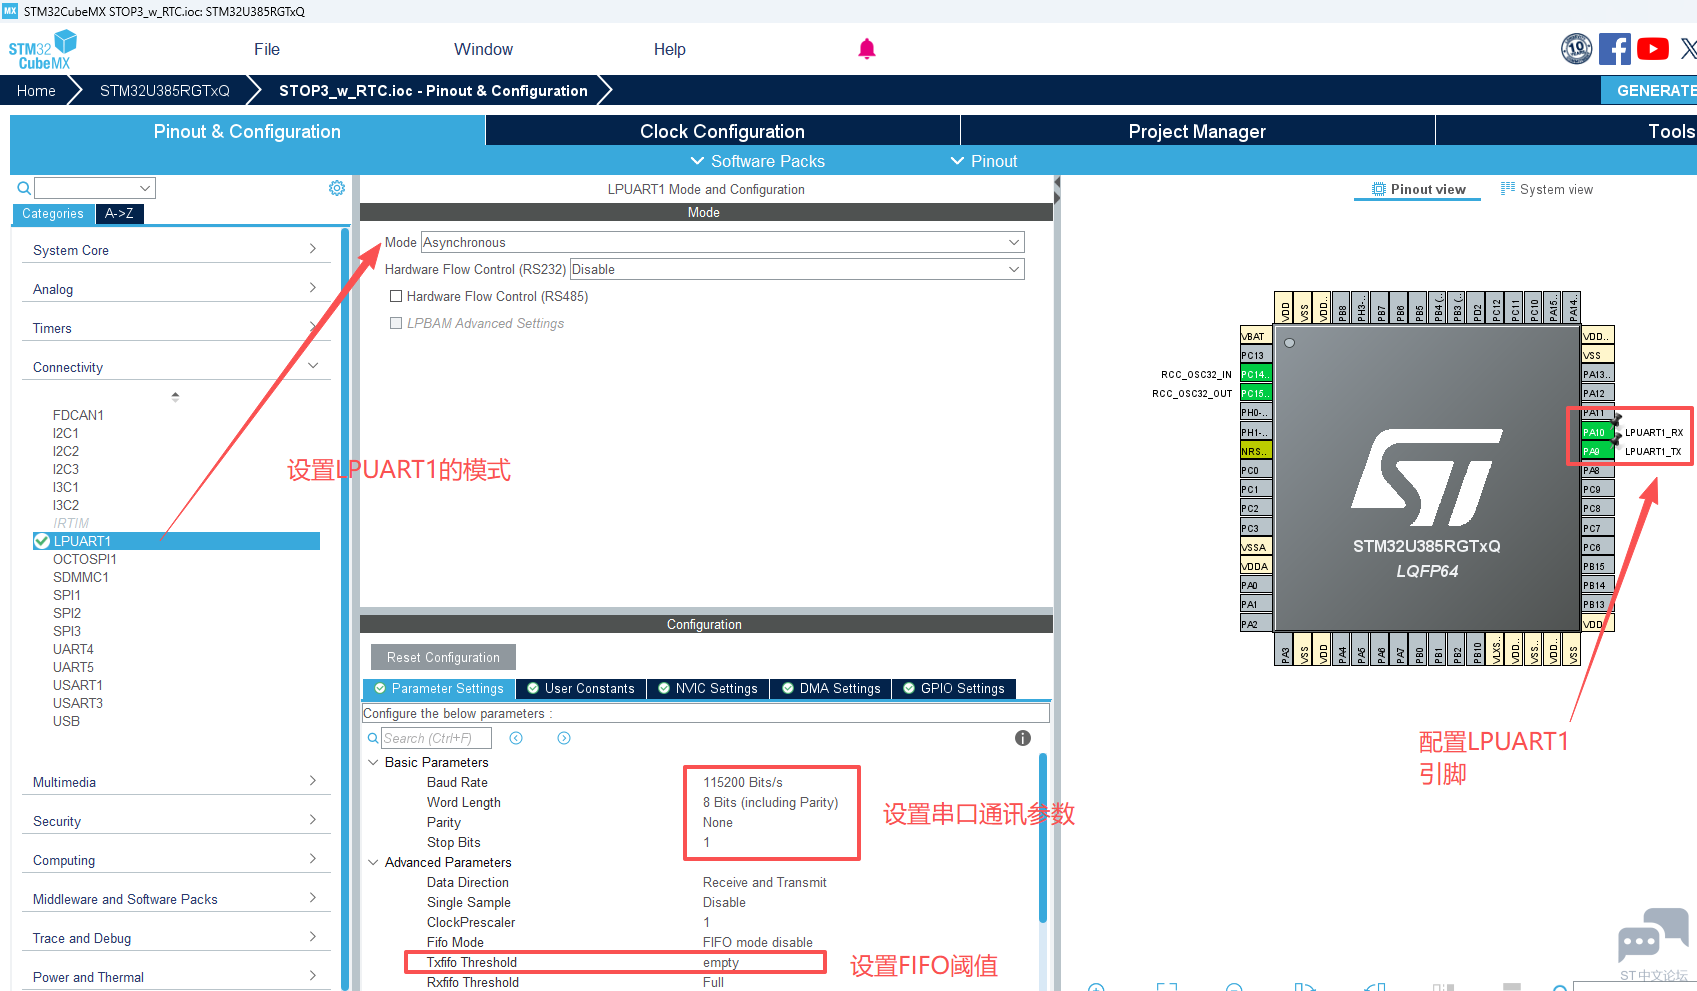The width and height of the screenshot is (1697, 991).
Task: Click the parameter info icon
Action: 1023,738
